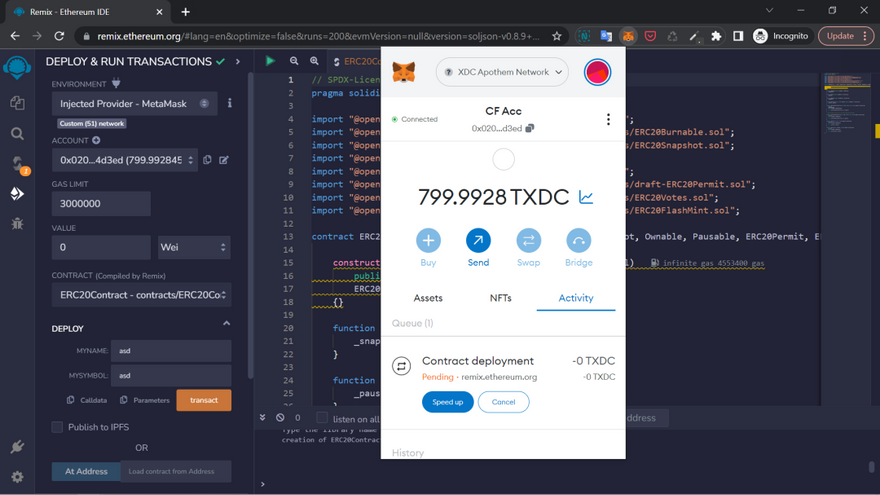This screenshot has width=880, height=495.
Task: Open the Remix debugger plugin in sidebar
Action: tap(17, 224)
